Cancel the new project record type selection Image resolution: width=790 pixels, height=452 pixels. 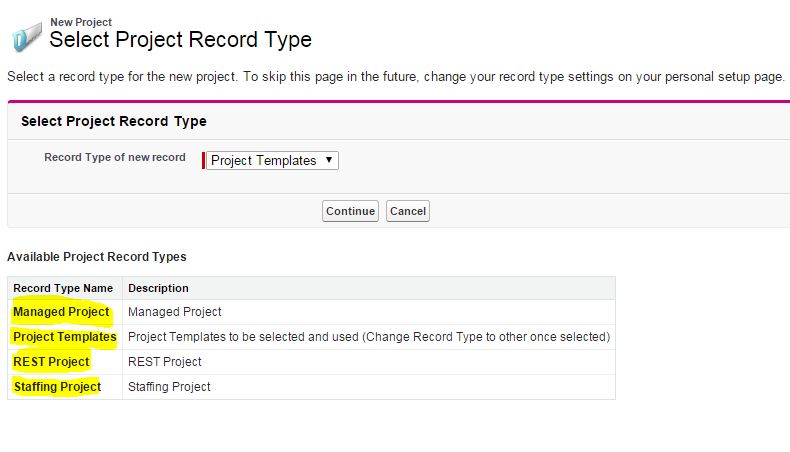coord(408,211)
